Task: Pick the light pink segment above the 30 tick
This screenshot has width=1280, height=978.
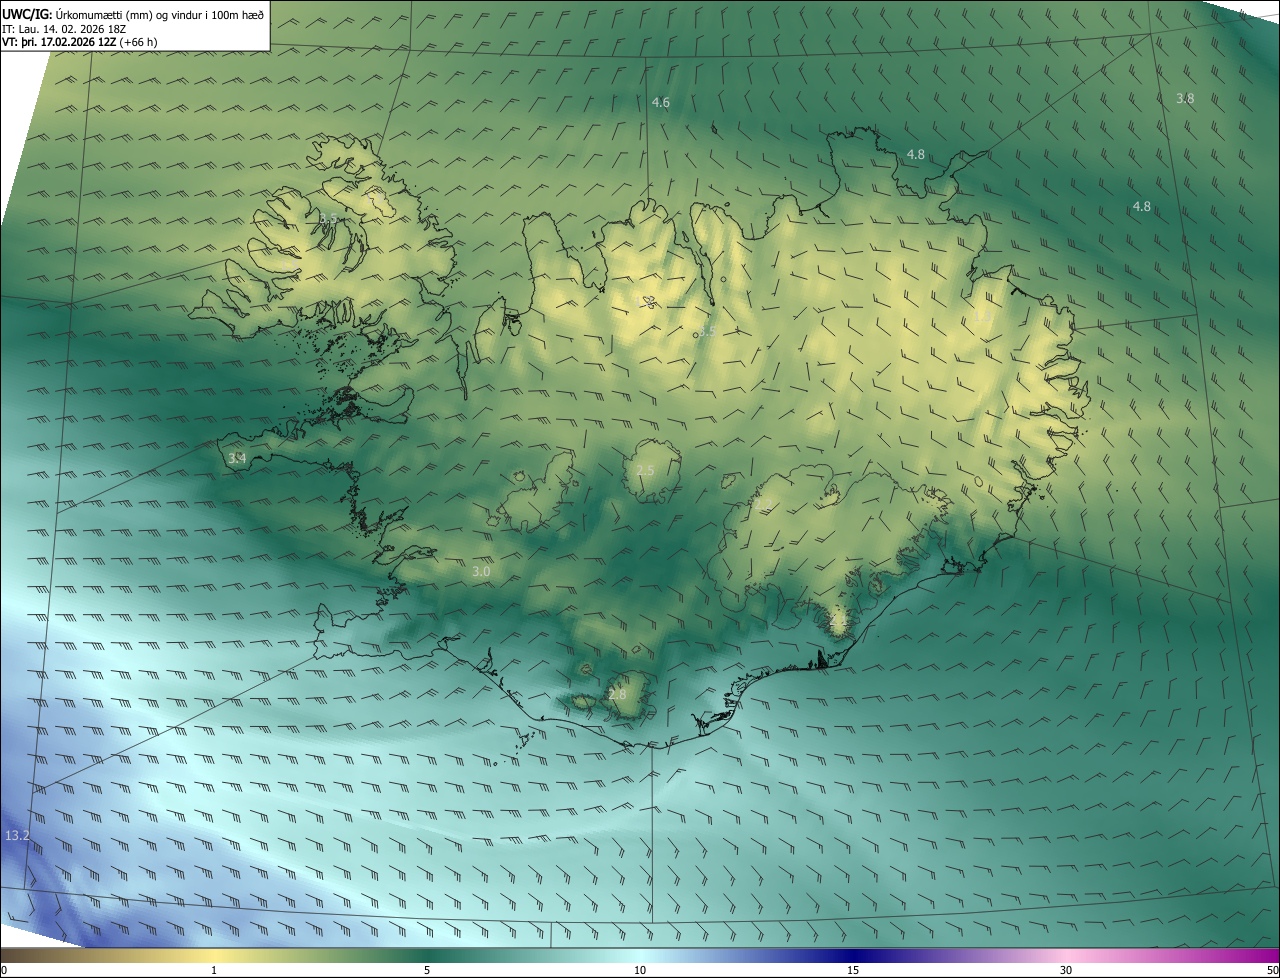Action: pos(1066,955)
